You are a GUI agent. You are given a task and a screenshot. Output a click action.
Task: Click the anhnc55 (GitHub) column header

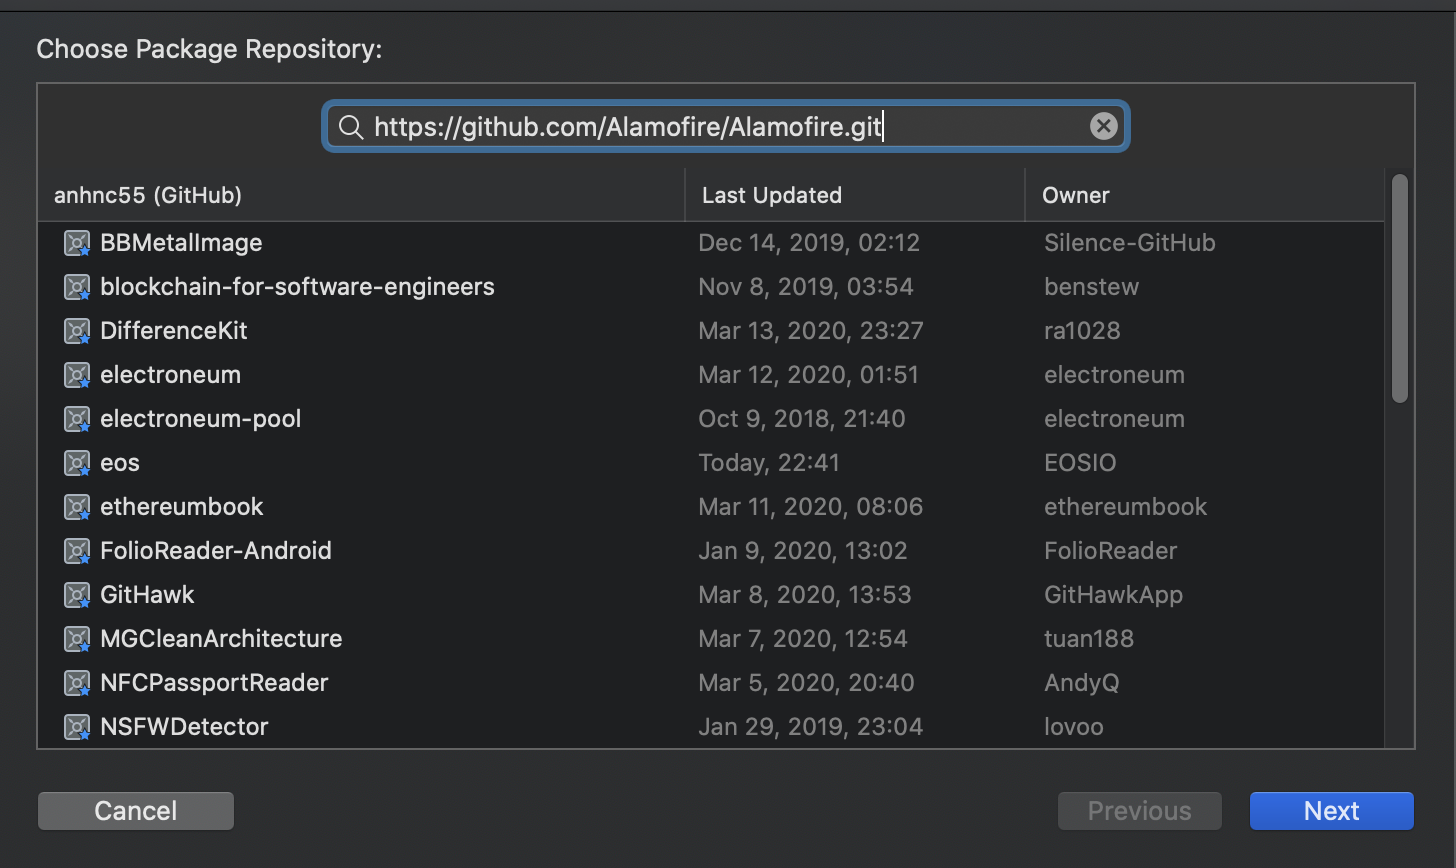click(148, 195)
